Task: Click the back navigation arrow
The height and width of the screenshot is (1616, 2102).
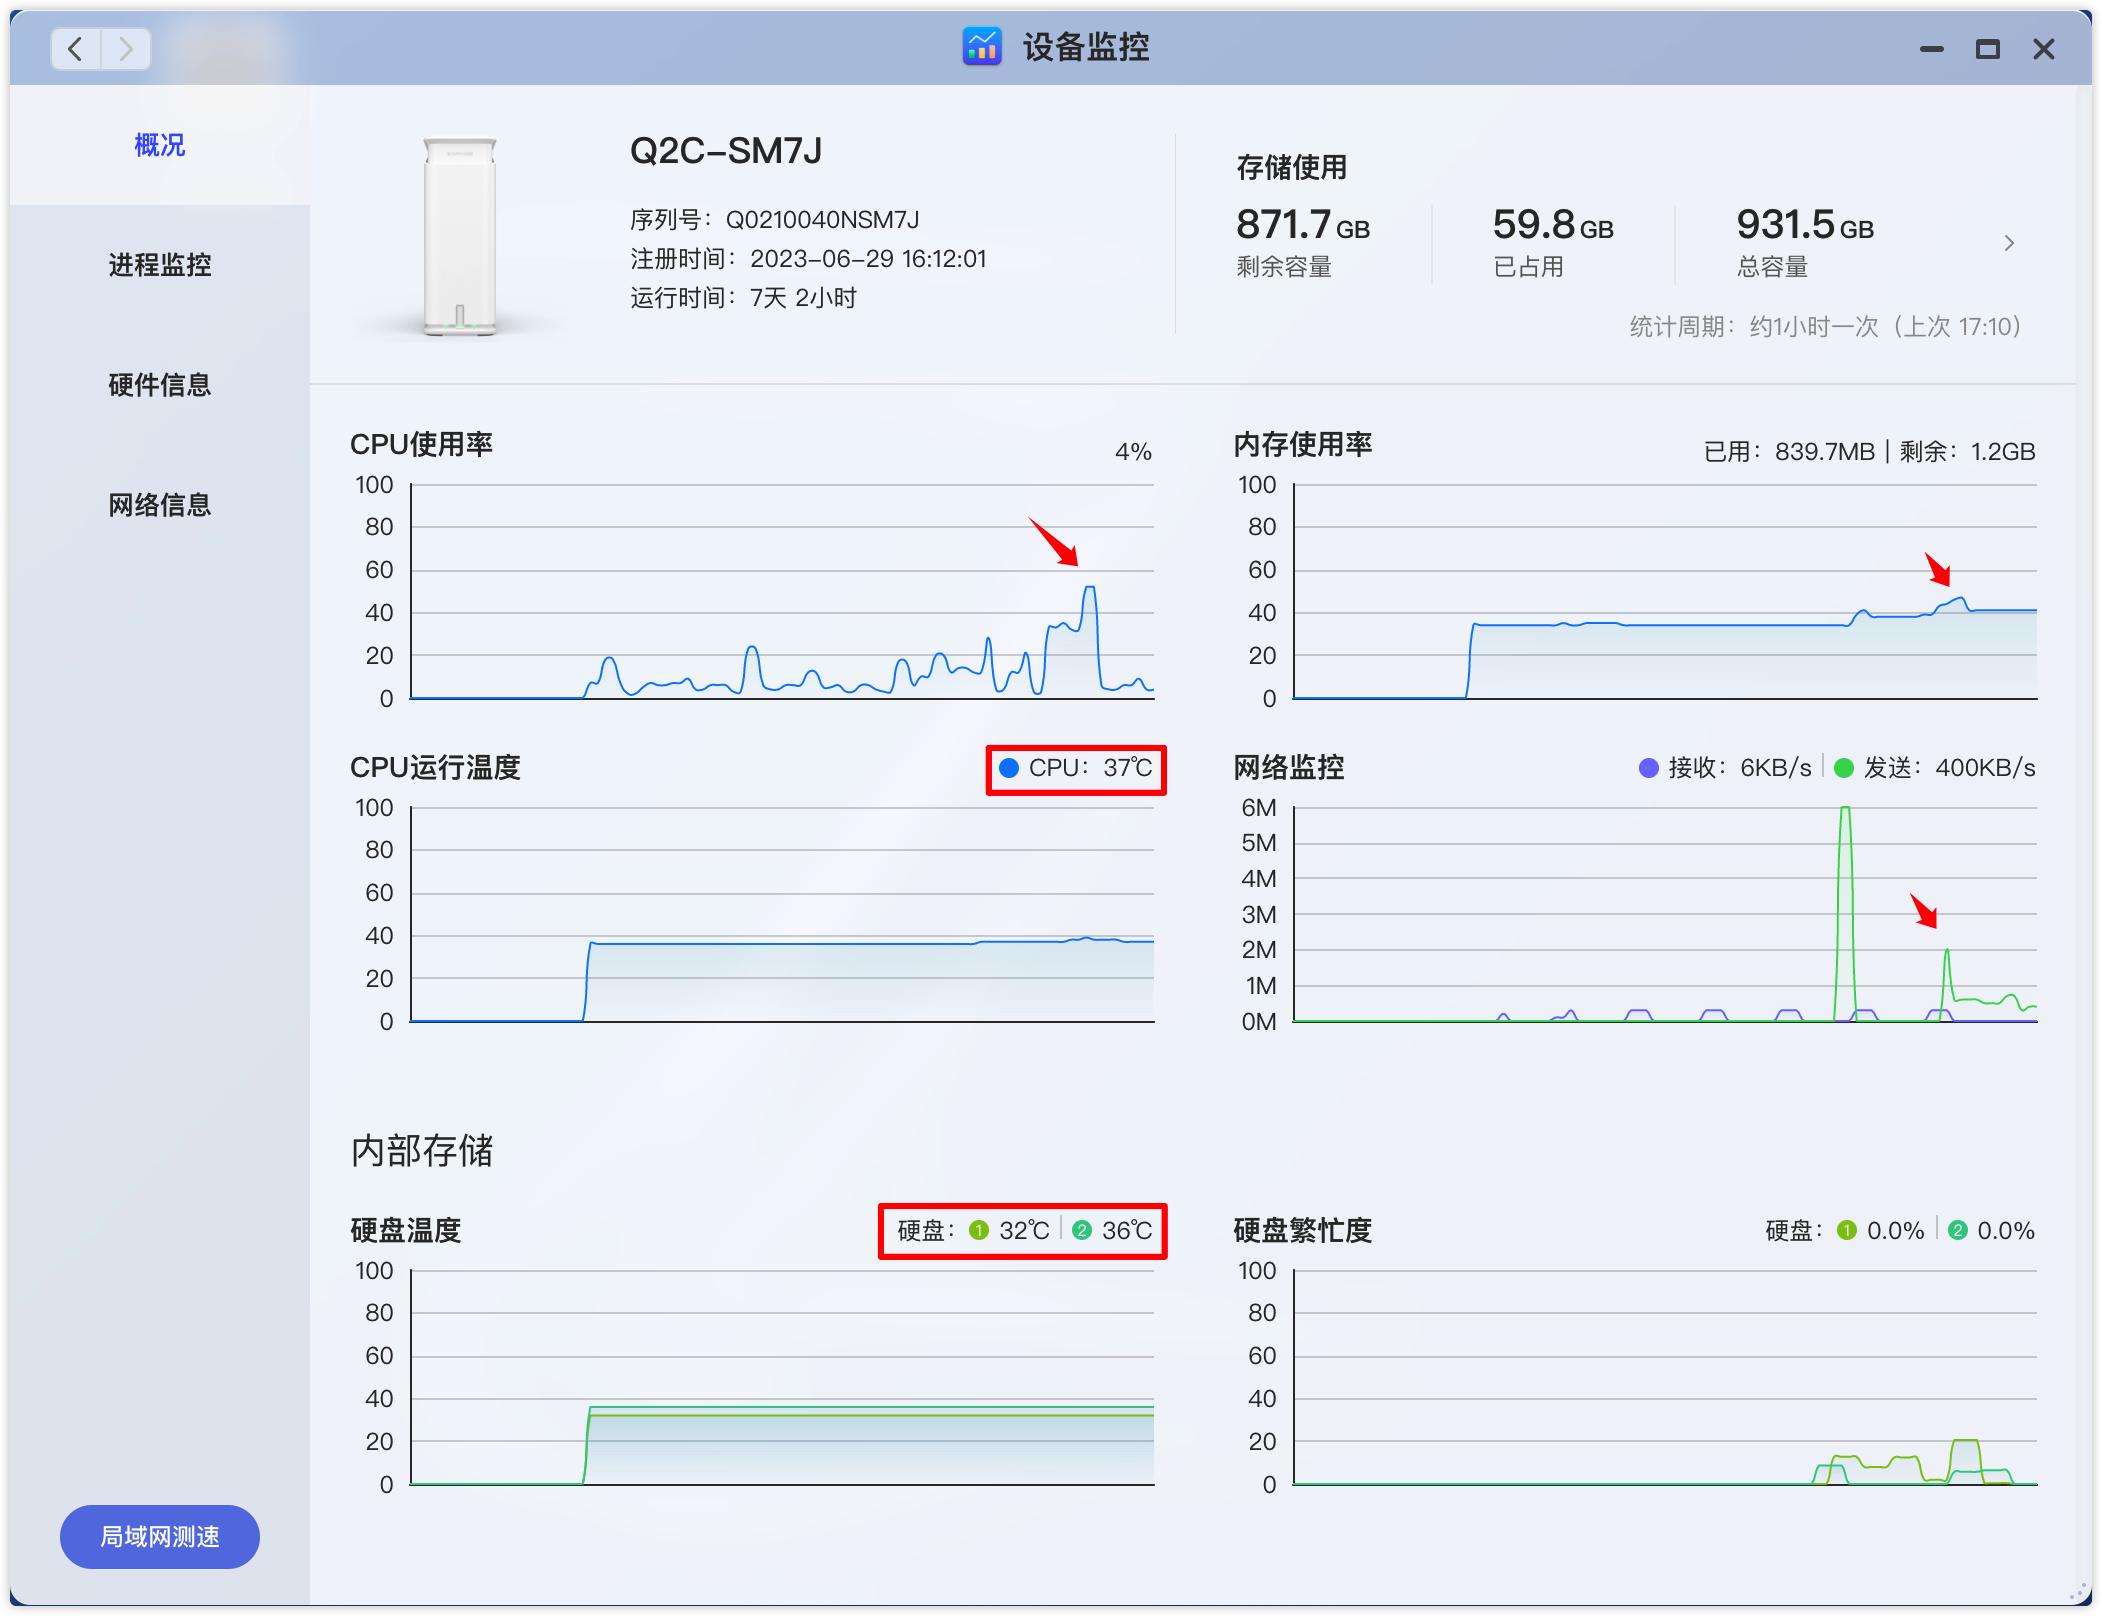Action: [75, 47]
